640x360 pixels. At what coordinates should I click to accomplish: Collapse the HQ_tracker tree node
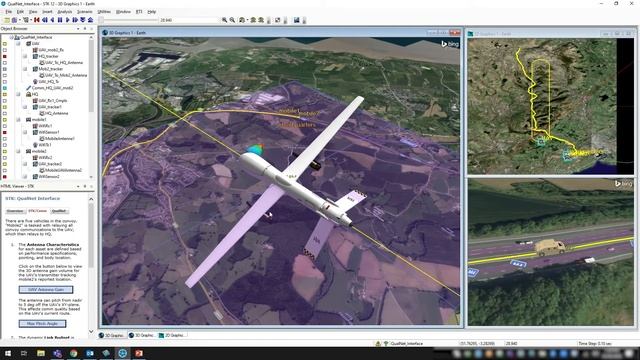click(x=25, y=56)
